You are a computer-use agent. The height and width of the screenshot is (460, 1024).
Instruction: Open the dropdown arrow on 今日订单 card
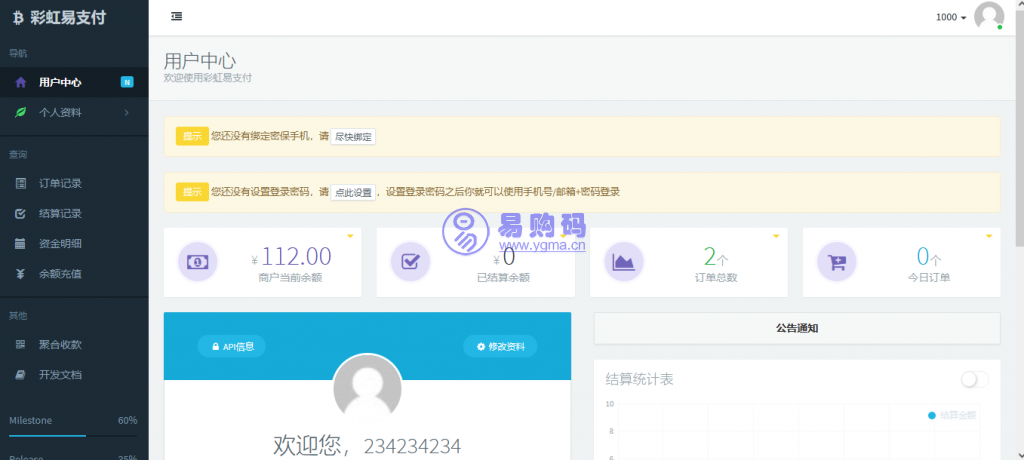pyautogui.click(x=989, y=236)
